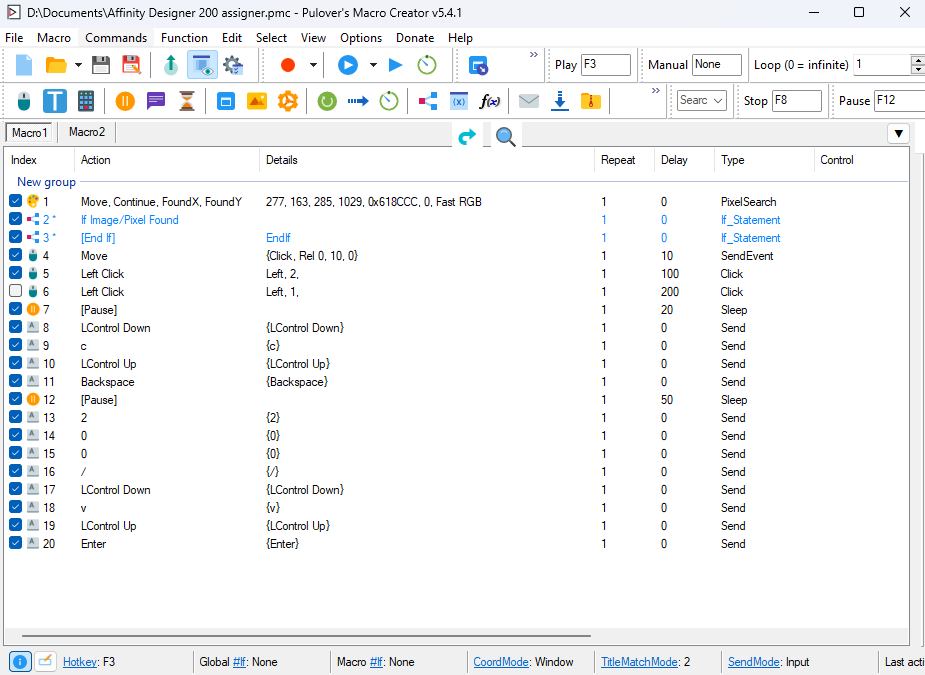925x675 pixels.
Task: Expand the Record button dropdown arrow
Action: point(313,65)
